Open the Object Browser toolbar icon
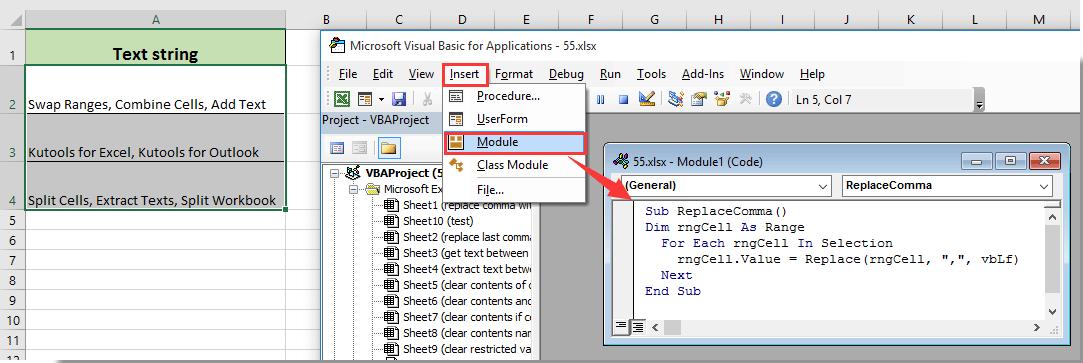This screenshot has height=363, width=1083. tap(722, 99)
